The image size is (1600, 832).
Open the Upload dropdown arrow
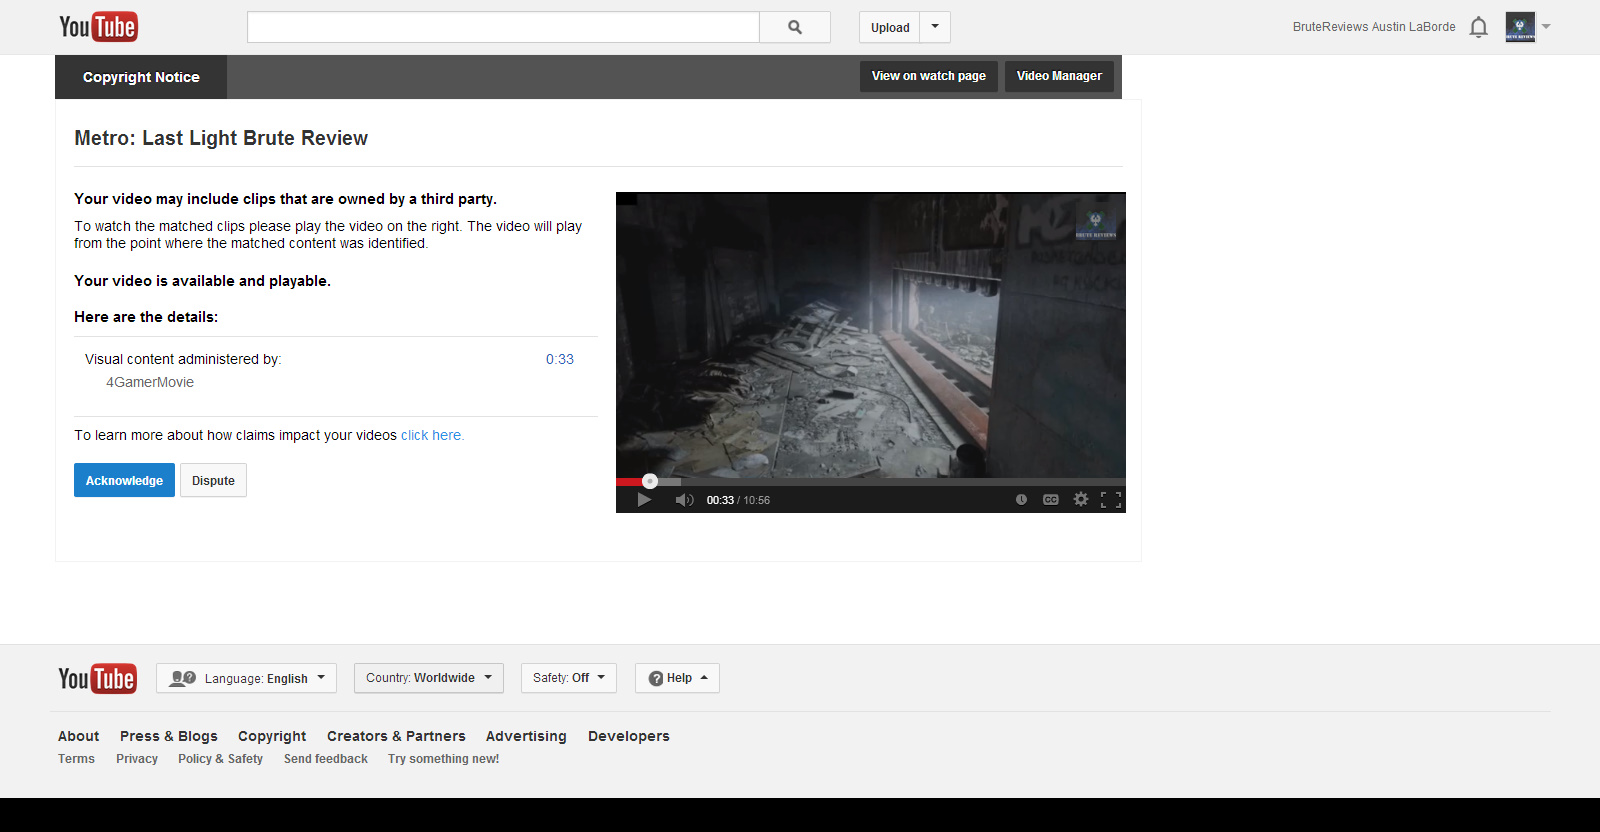click(x=935, y=27)
